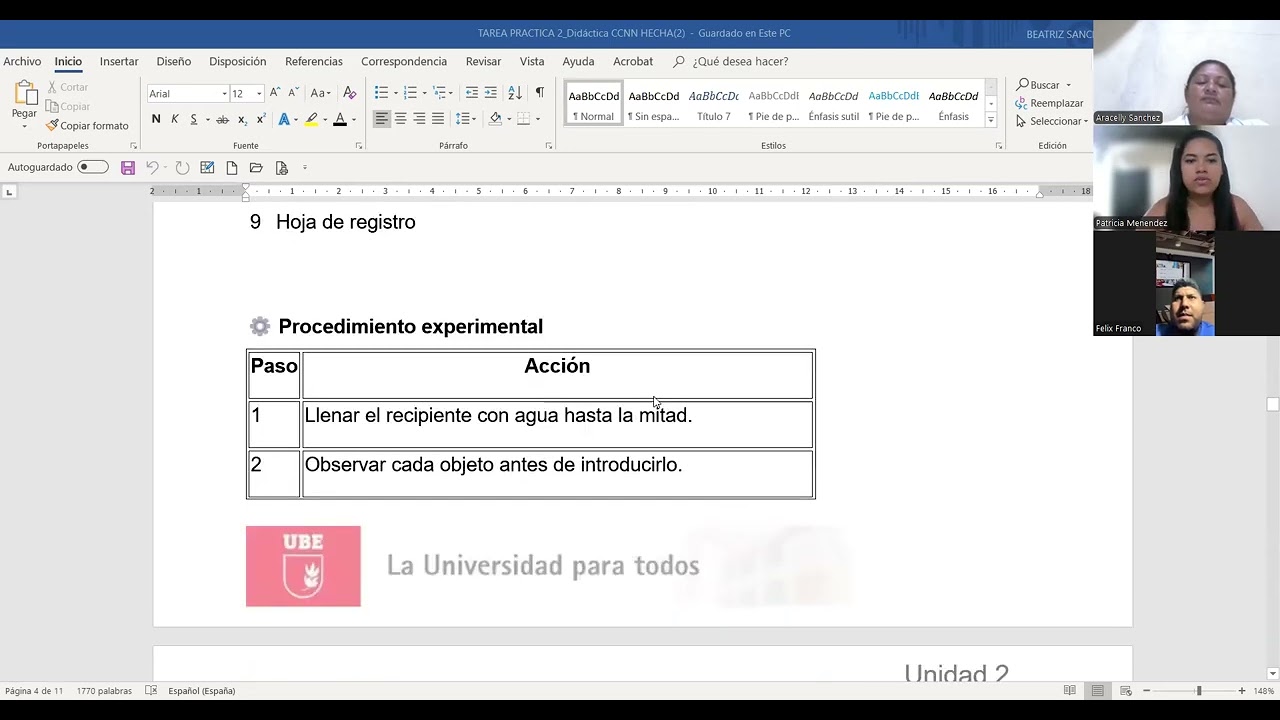Toggle subscript x₂ formatting
Viewport: 1280px width, 720px height.
tap(242, 119)
